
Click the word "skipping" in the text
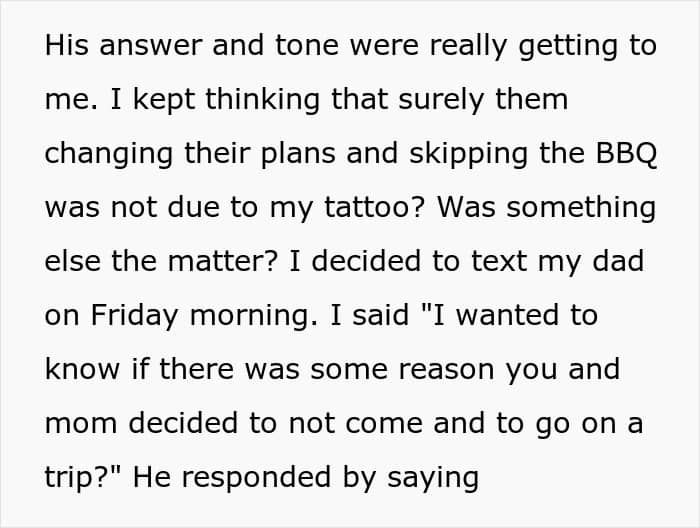point(468,155)
